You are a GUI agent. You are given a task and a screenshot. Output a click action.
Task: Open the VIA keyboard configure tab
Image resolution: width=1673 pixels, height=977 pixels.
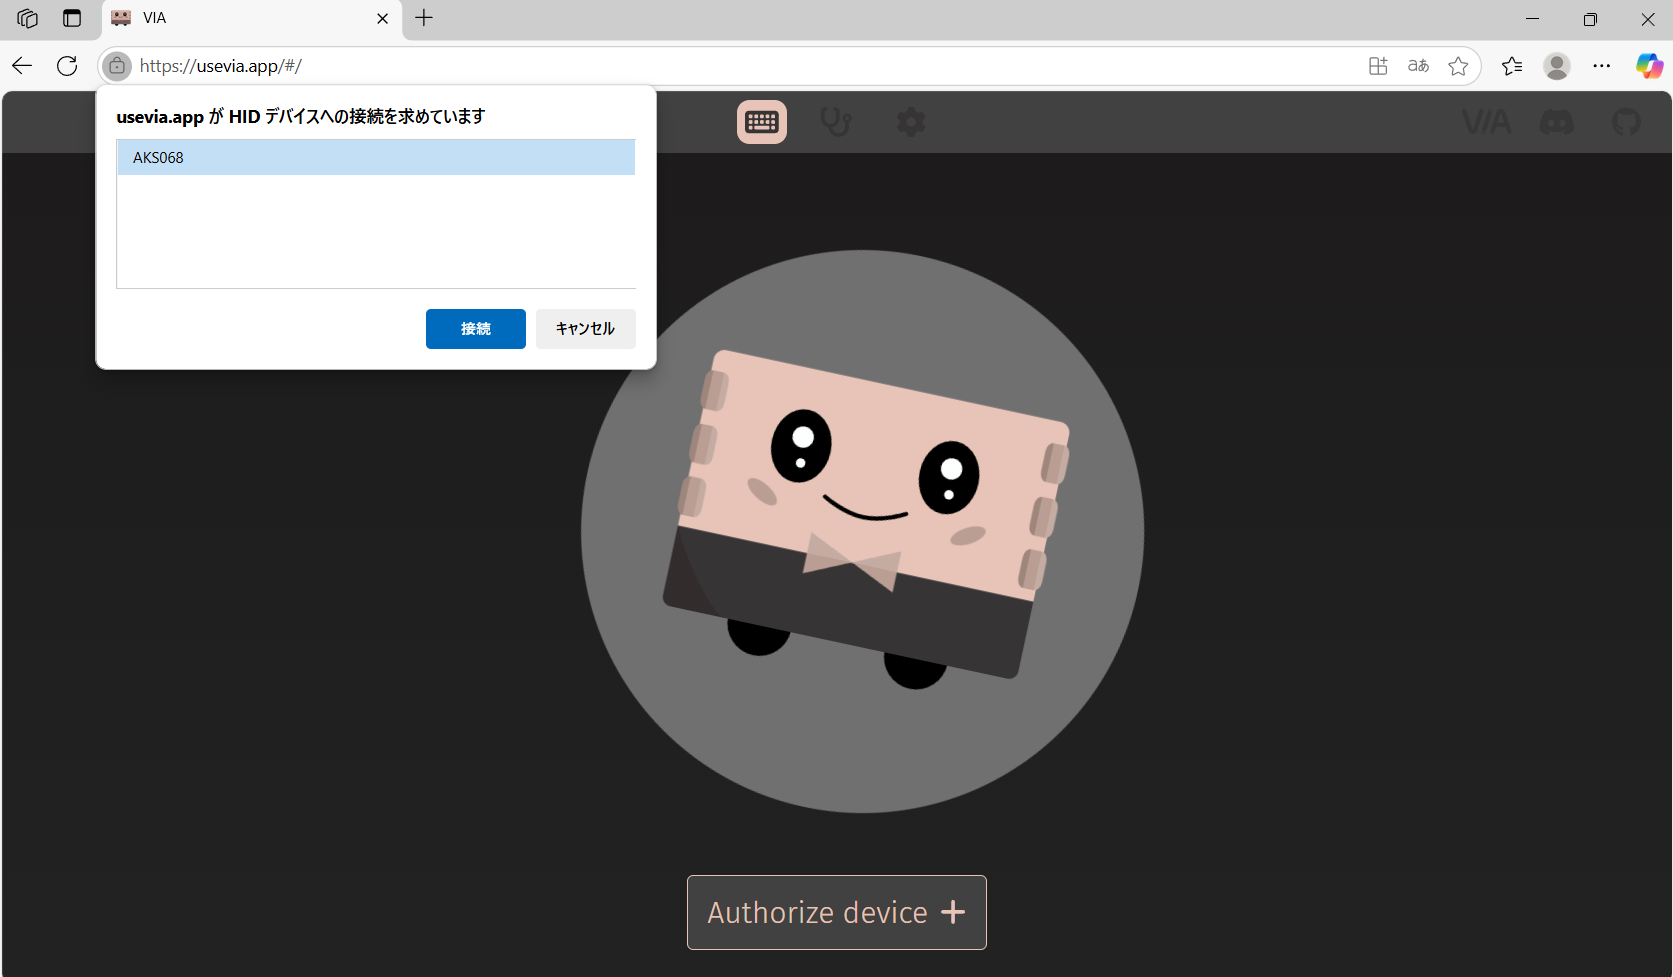(x=762, y=122)
